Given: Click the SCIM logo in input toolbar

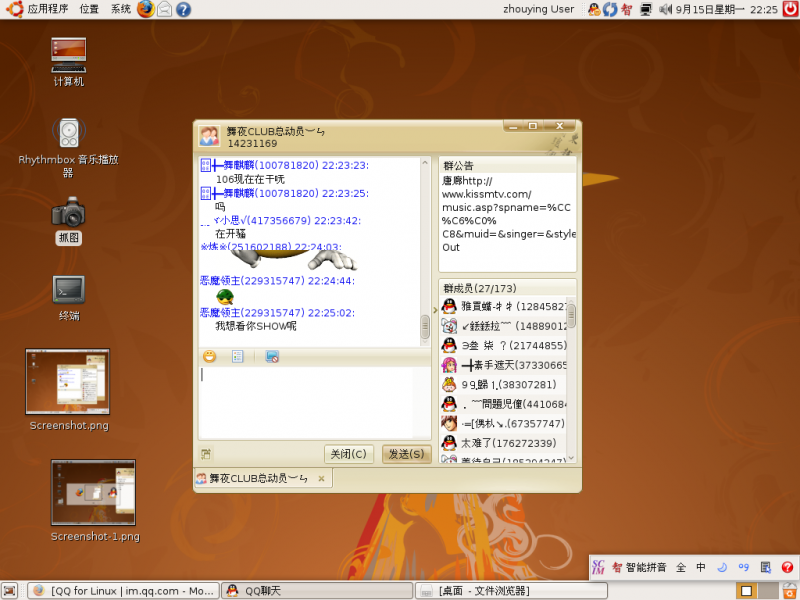Looking at the screenshot, I should [x=598, y=567].
